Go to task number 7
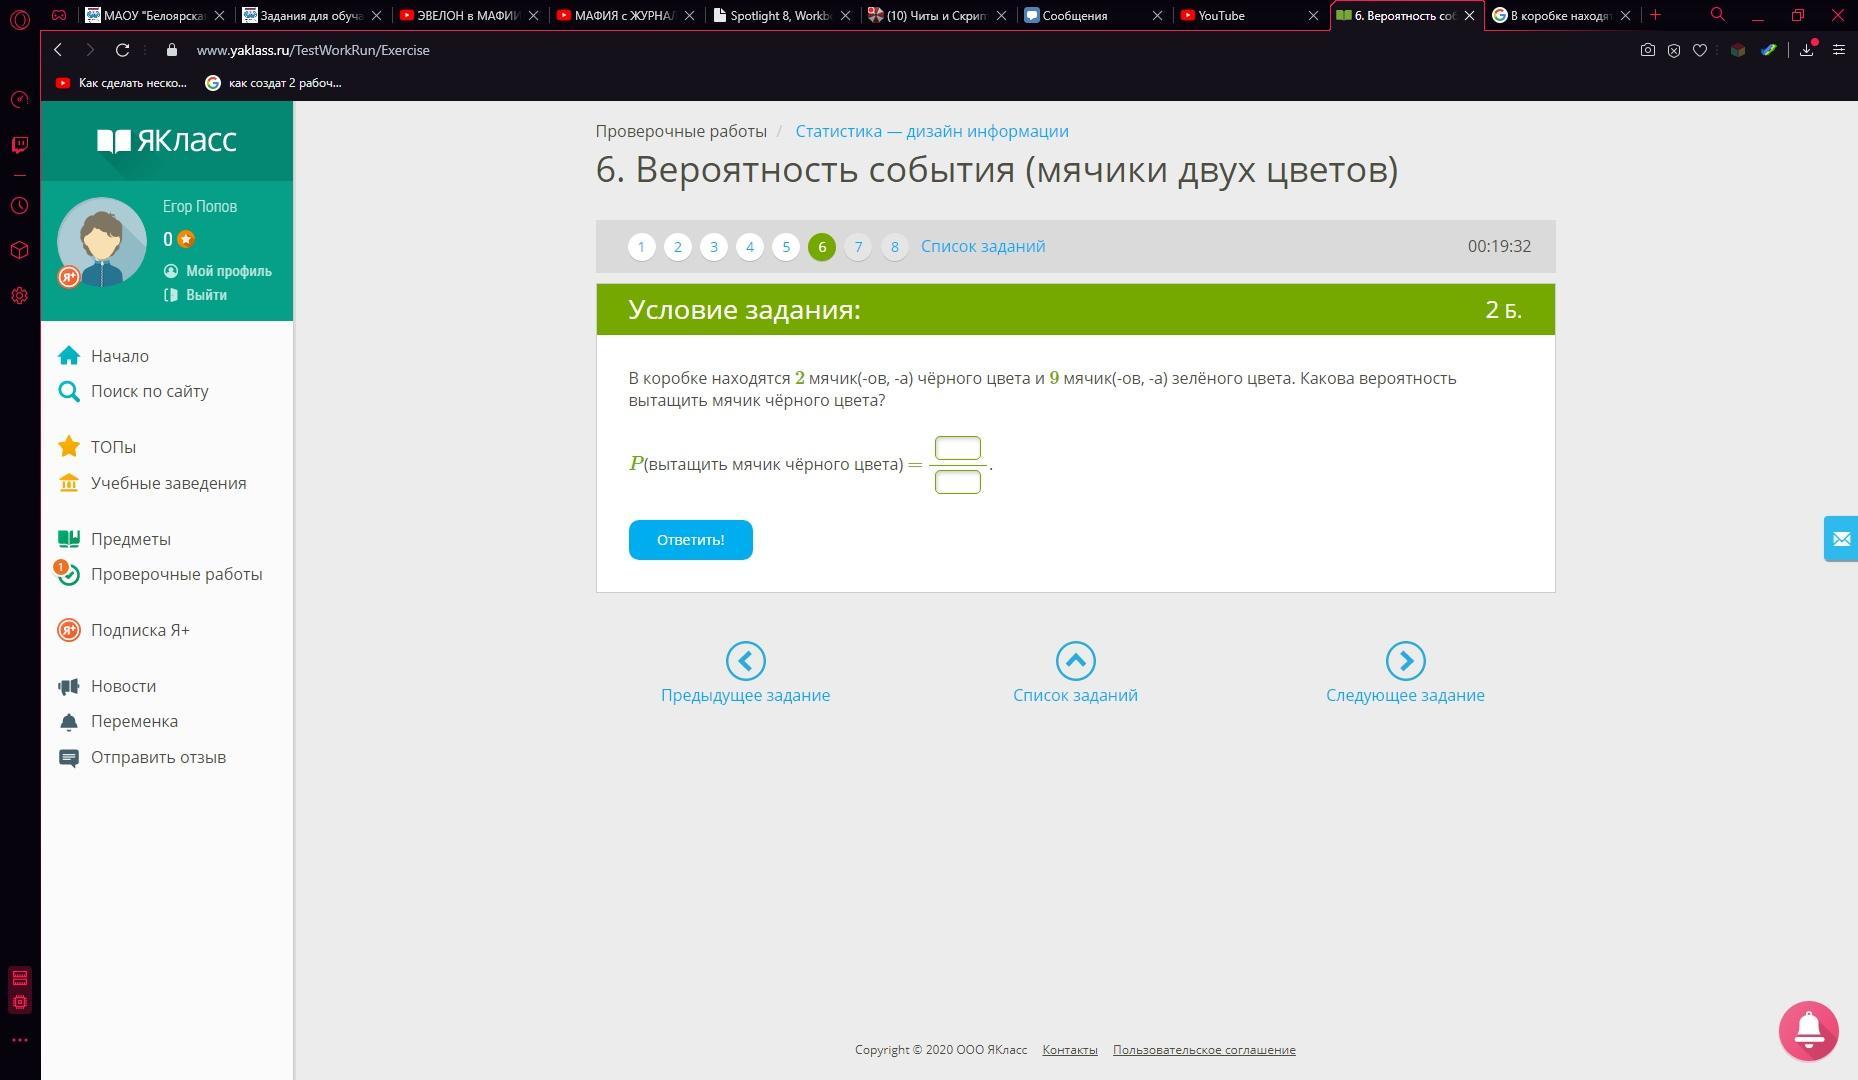 tap(858, 247)
